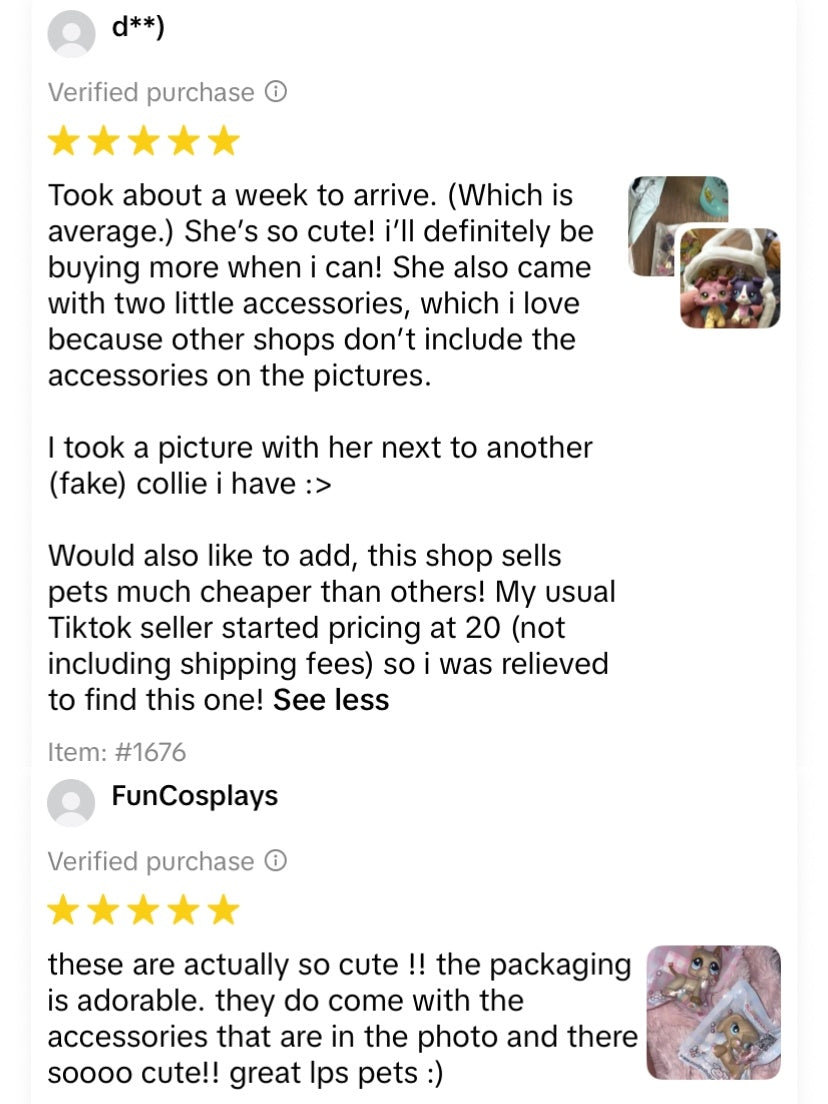Image resolution: width=828 pixels, height=1104 pixels.
Task: Click fifth star in FunCosplays' rating
Action: [x=224, y=910]
